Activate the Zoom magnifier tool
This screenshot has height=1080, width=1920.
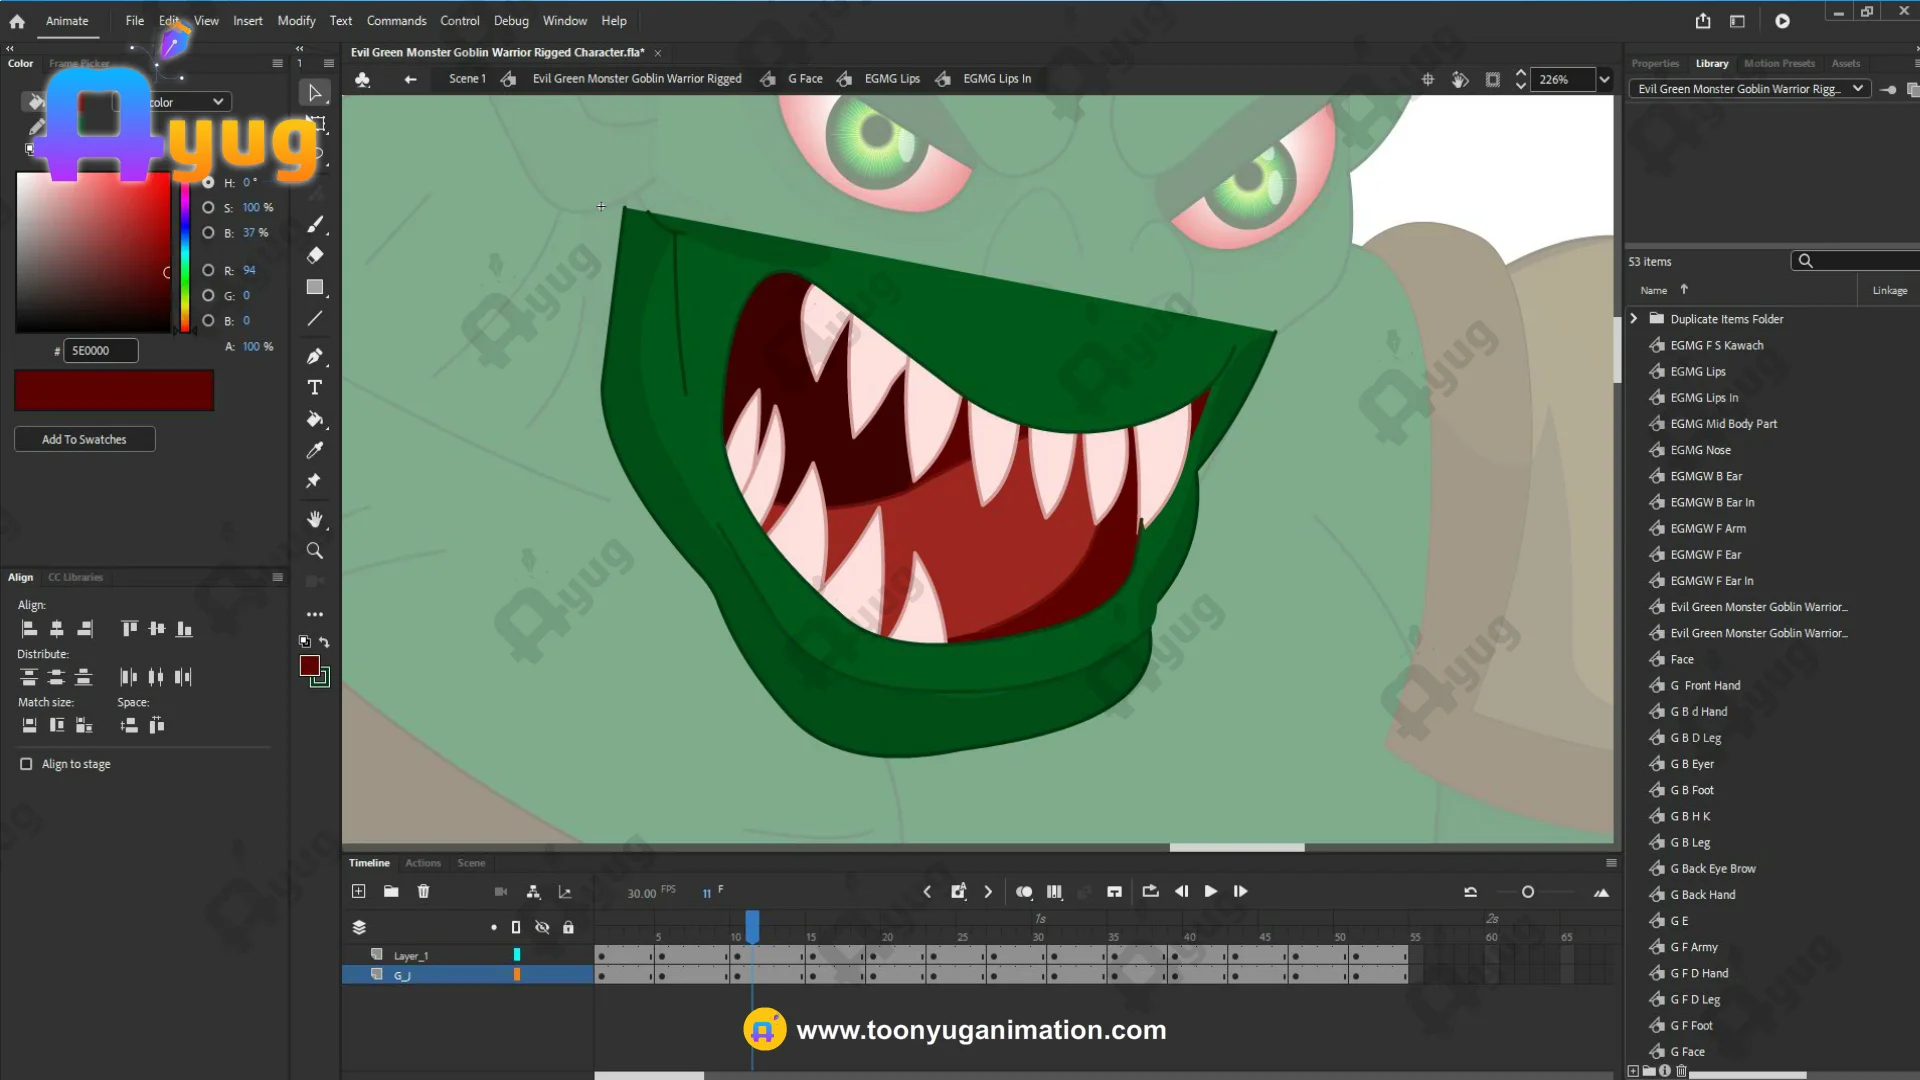click(x=315, y=551)
